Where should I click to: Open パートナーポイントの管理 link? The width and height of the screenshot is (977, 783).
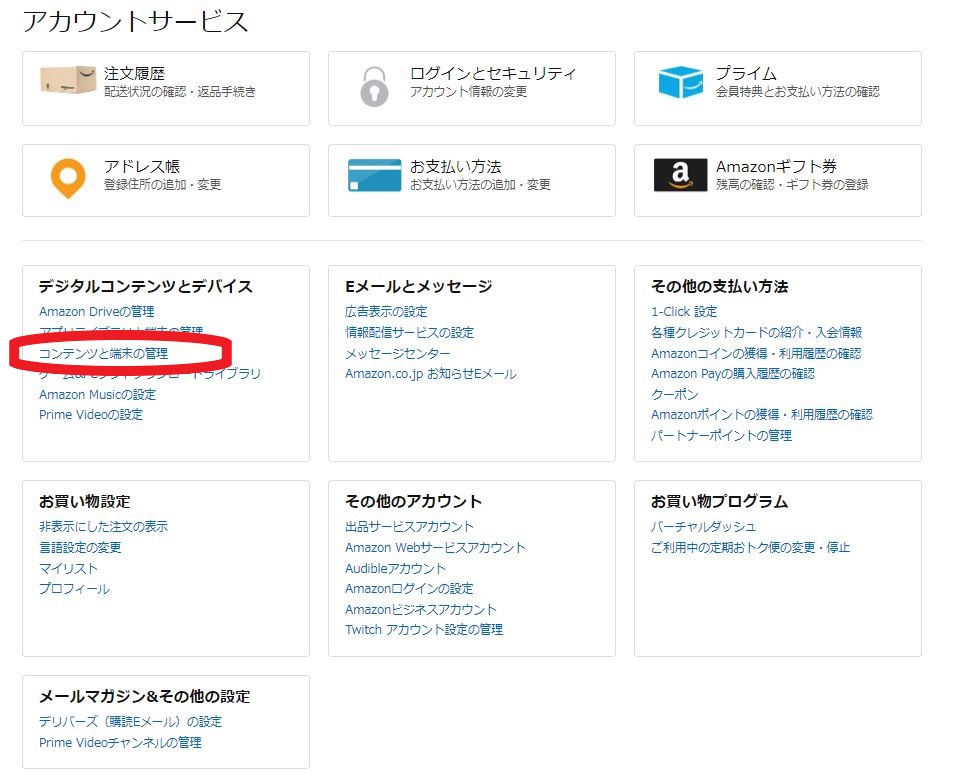[722, 435]
